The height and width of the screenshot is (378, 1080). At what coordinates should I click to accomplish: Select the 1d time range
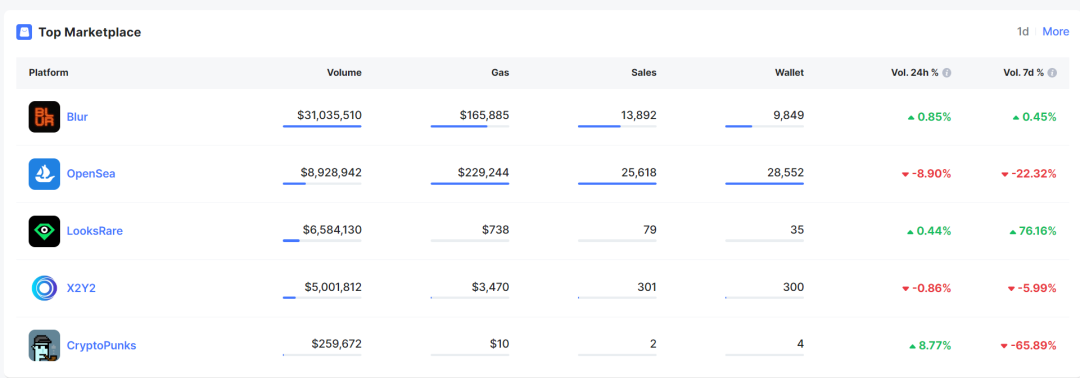tap(1023, 32)
